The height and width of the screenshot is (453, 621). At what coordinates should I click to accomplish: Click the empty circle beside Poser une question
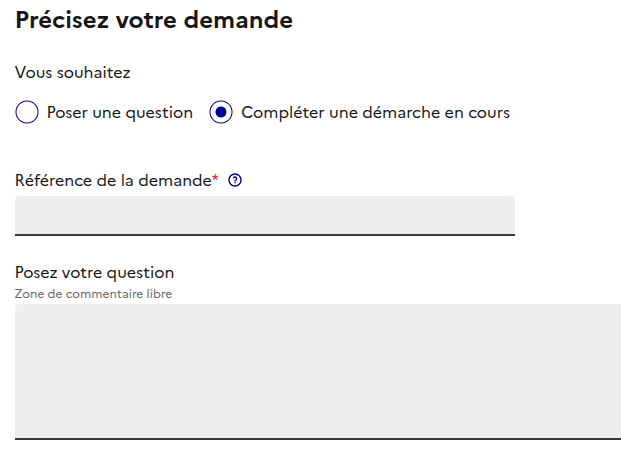coord(28,113)
